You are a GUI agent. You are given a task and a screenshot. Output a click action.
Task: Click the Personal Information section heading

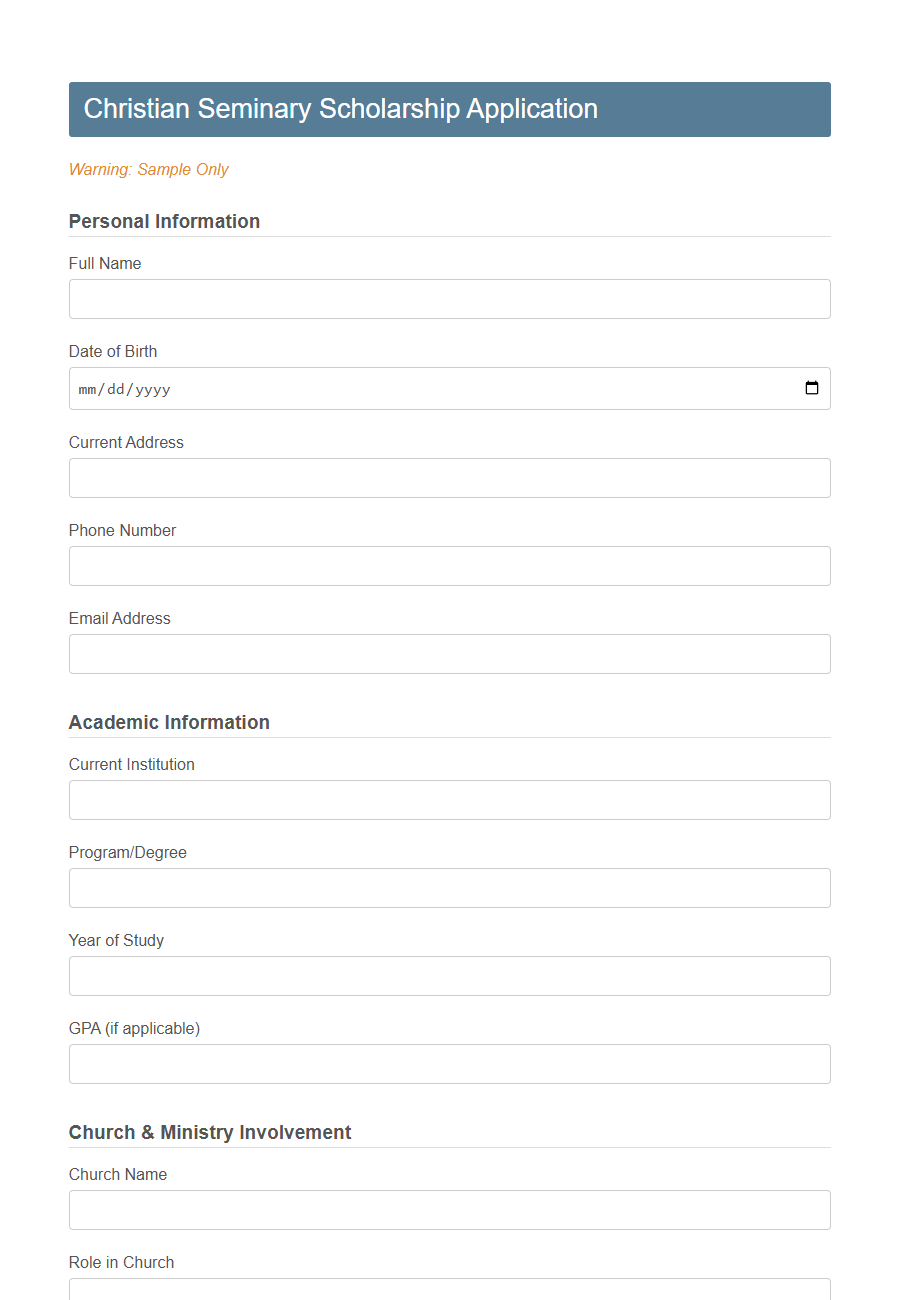[164, 221]
